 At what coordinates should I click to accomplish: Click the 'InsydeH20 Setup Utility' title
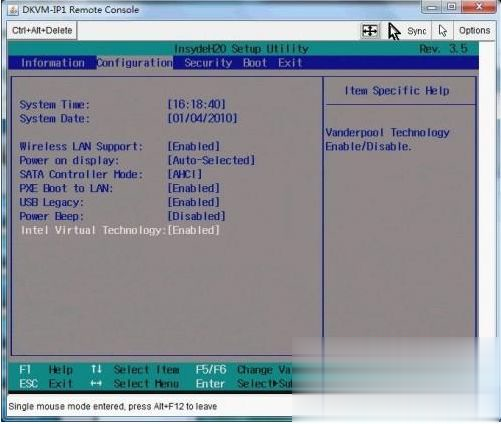point(242,49)
